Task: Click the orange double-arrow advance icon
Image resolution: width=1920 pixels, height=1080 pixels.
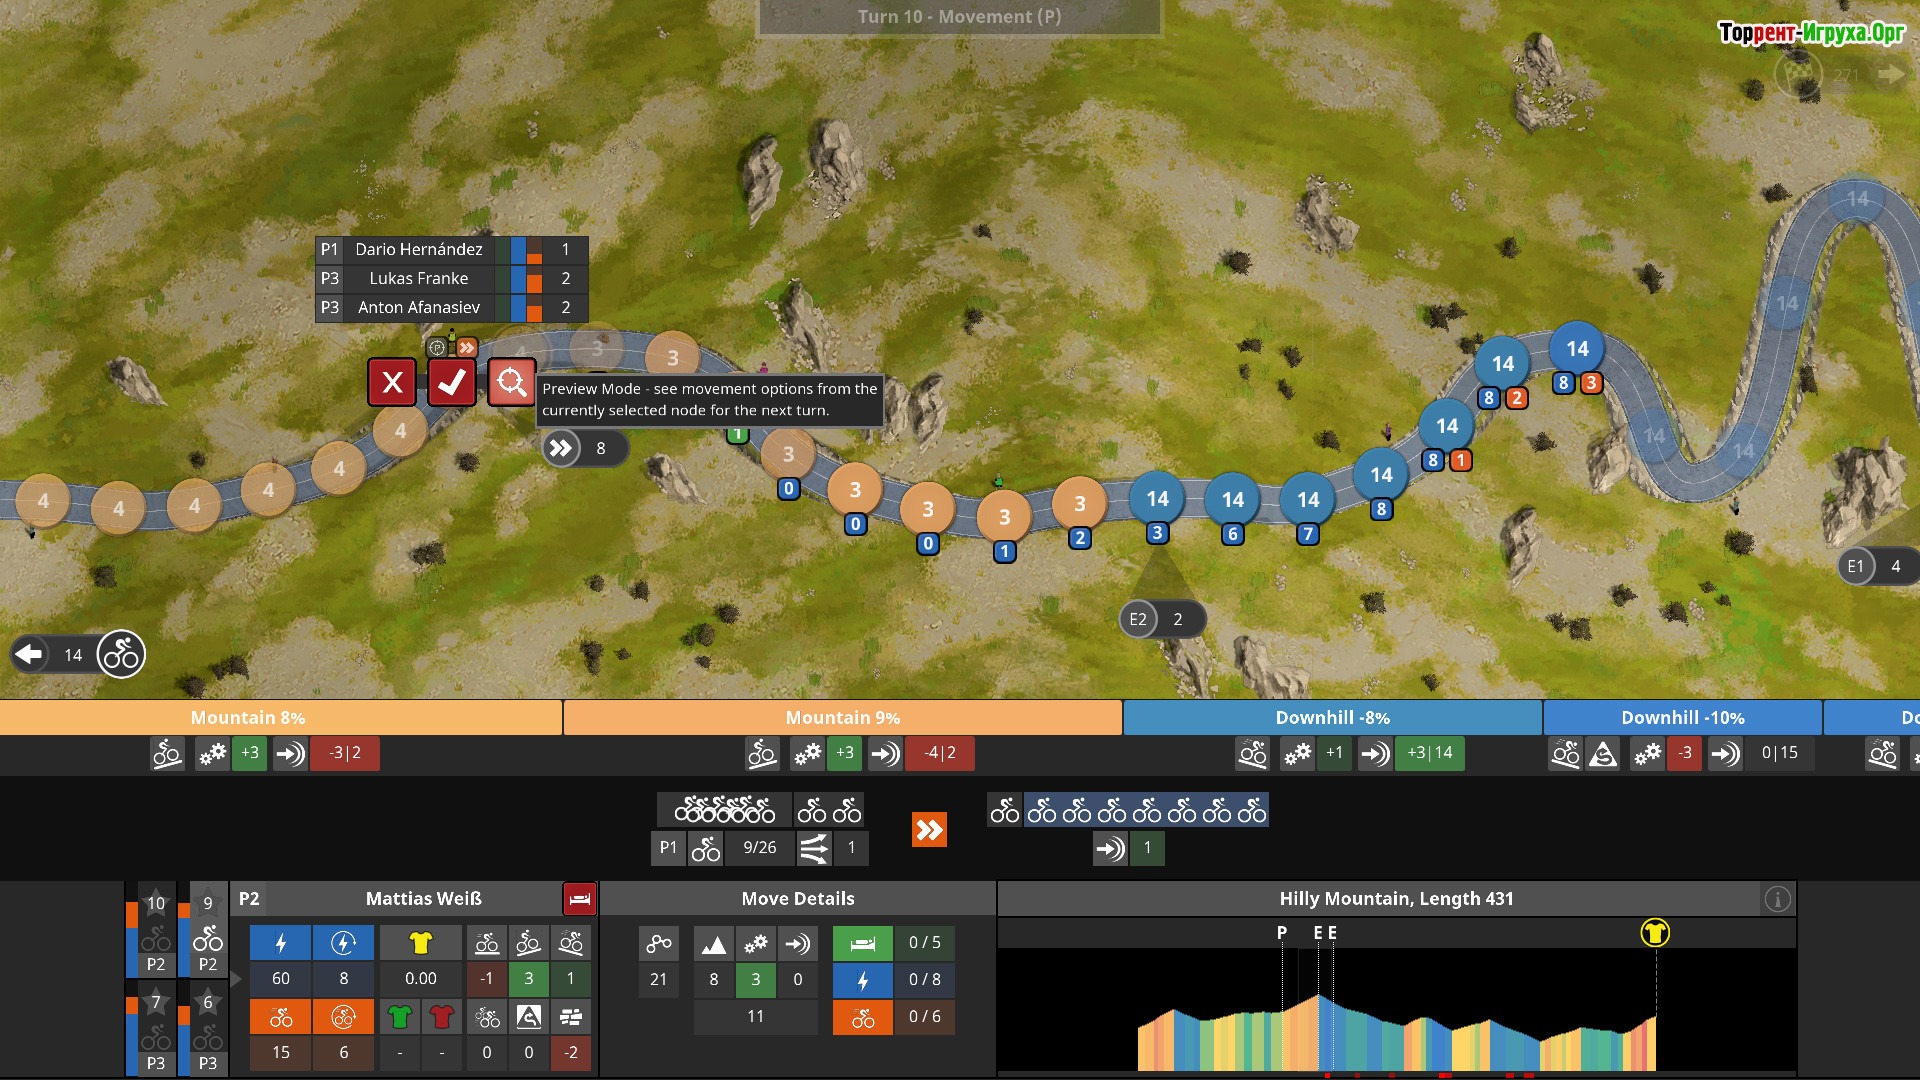Action: point(929,829)
